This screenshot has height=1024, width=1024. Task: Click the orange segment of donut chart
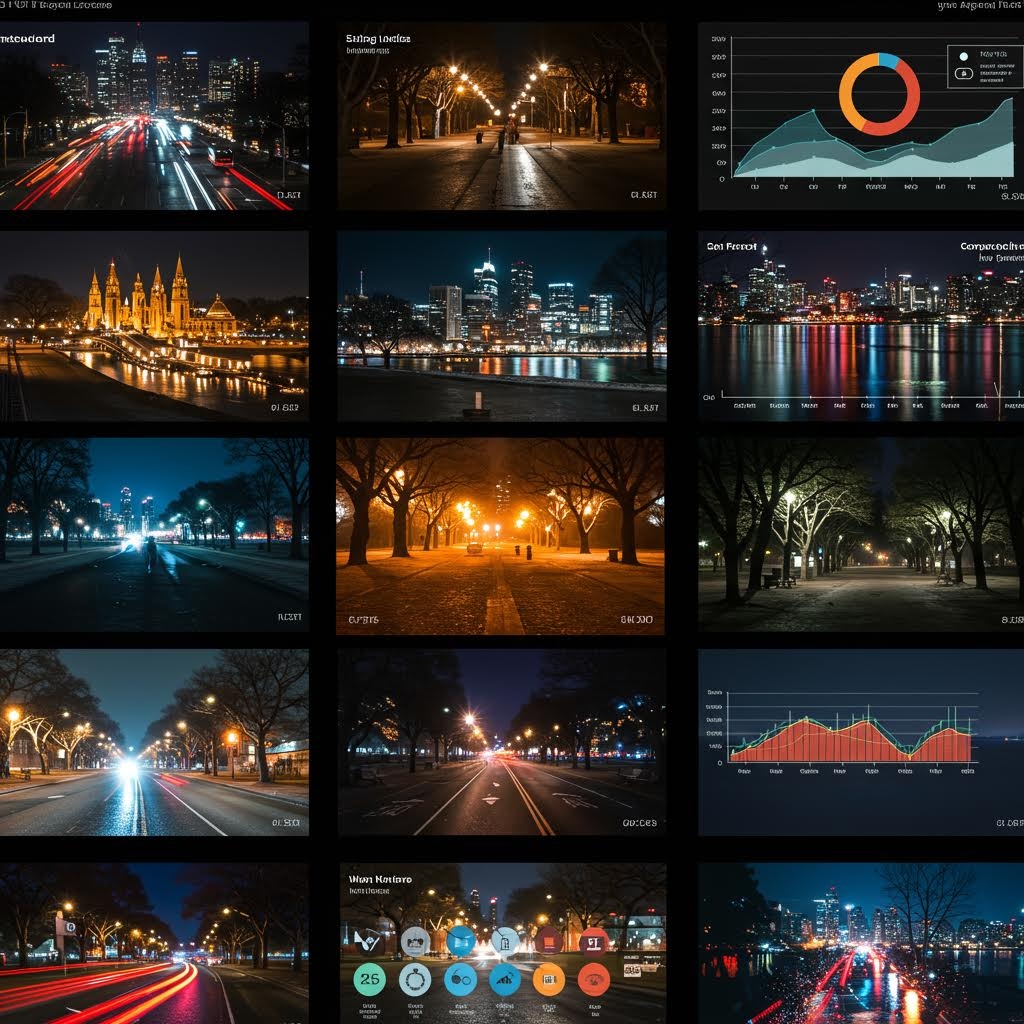(x=847, y=92)
